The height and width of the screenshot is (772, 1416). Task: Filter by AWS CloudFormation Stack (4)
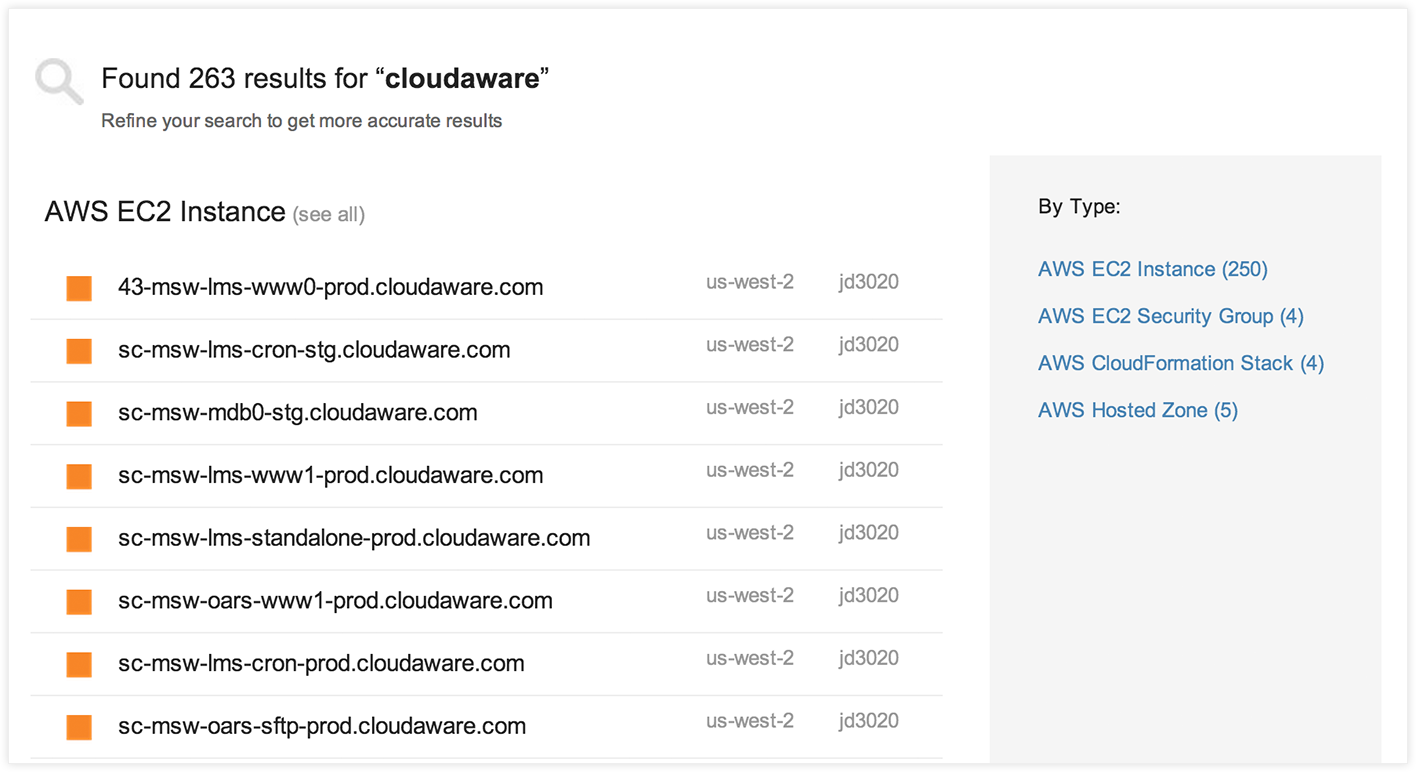[x=1180, y=363]
